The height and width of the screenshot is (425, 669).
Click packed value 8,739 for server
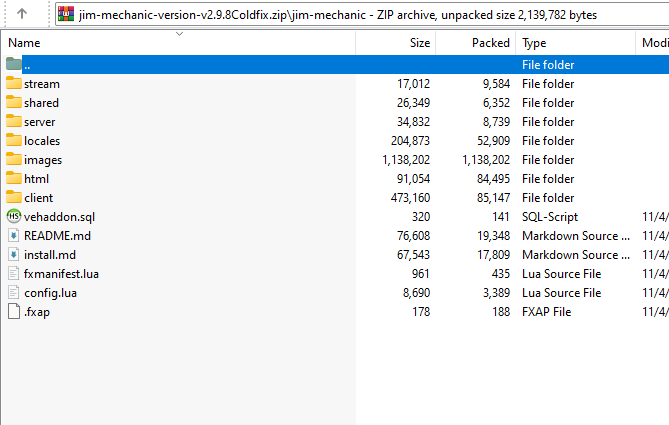tap(496, 122)
